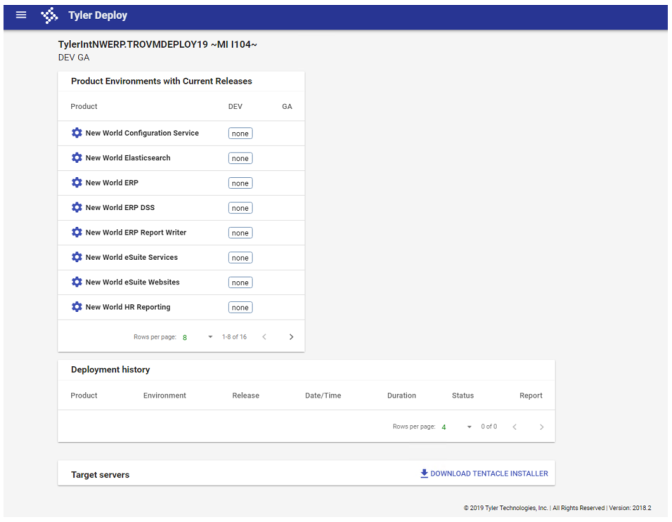
Task: Click the Target servers heading
Action: pos(100,475)
